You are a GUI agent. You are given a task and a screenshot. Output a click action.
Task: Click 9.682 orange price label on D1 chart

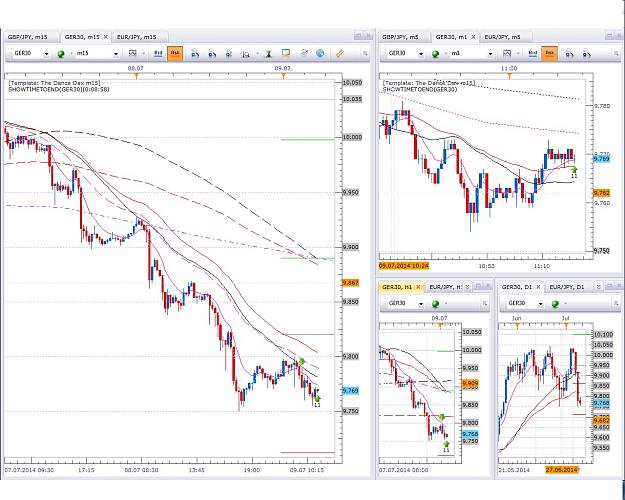(x=601, y=420)
